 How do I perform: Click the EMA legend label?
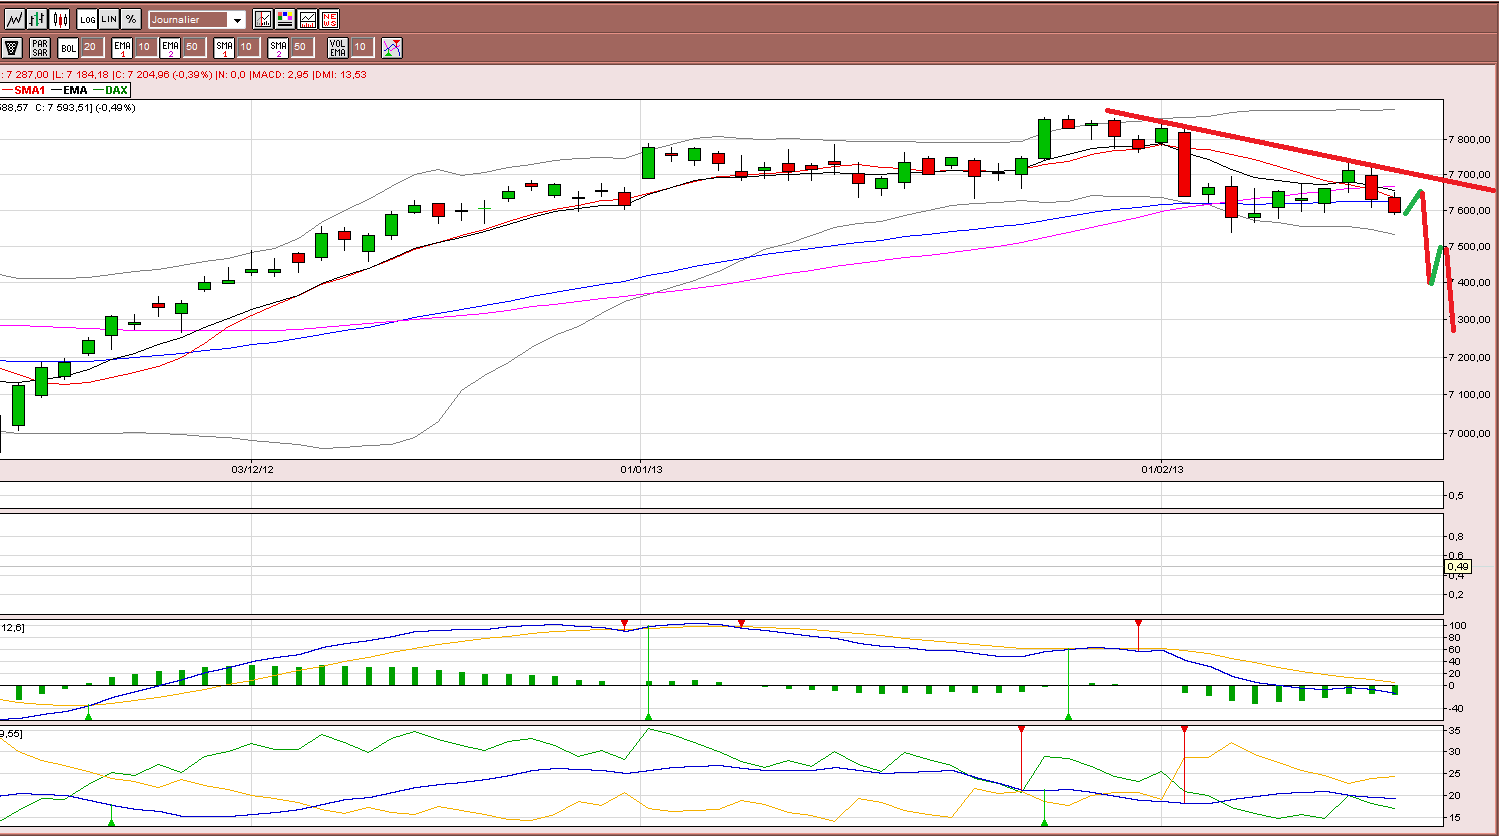pos(75,90)
